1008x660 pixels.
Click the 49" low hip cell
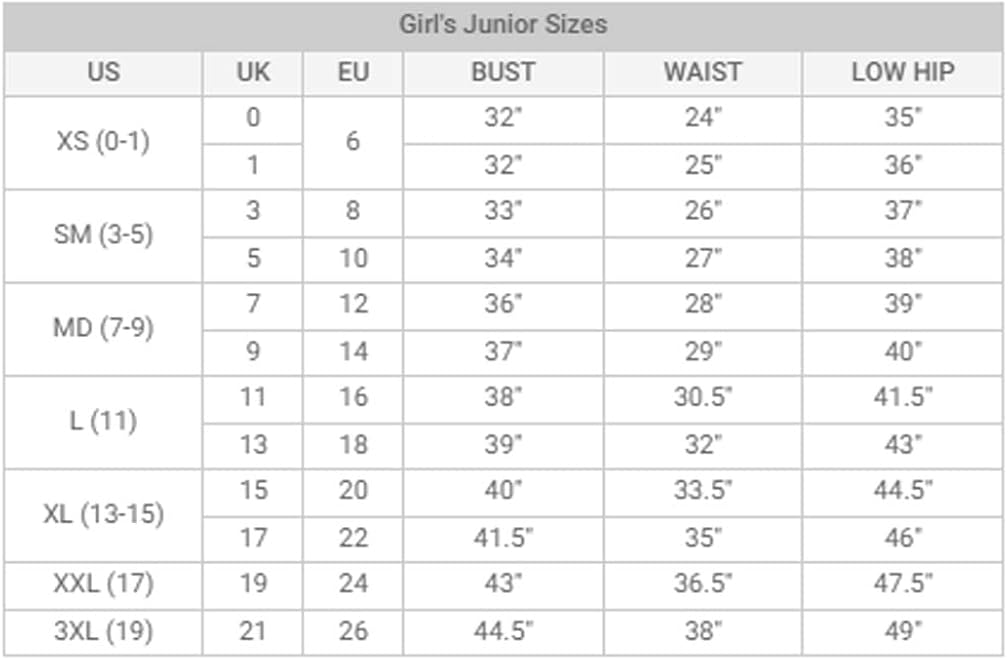(x=903, y=631)
